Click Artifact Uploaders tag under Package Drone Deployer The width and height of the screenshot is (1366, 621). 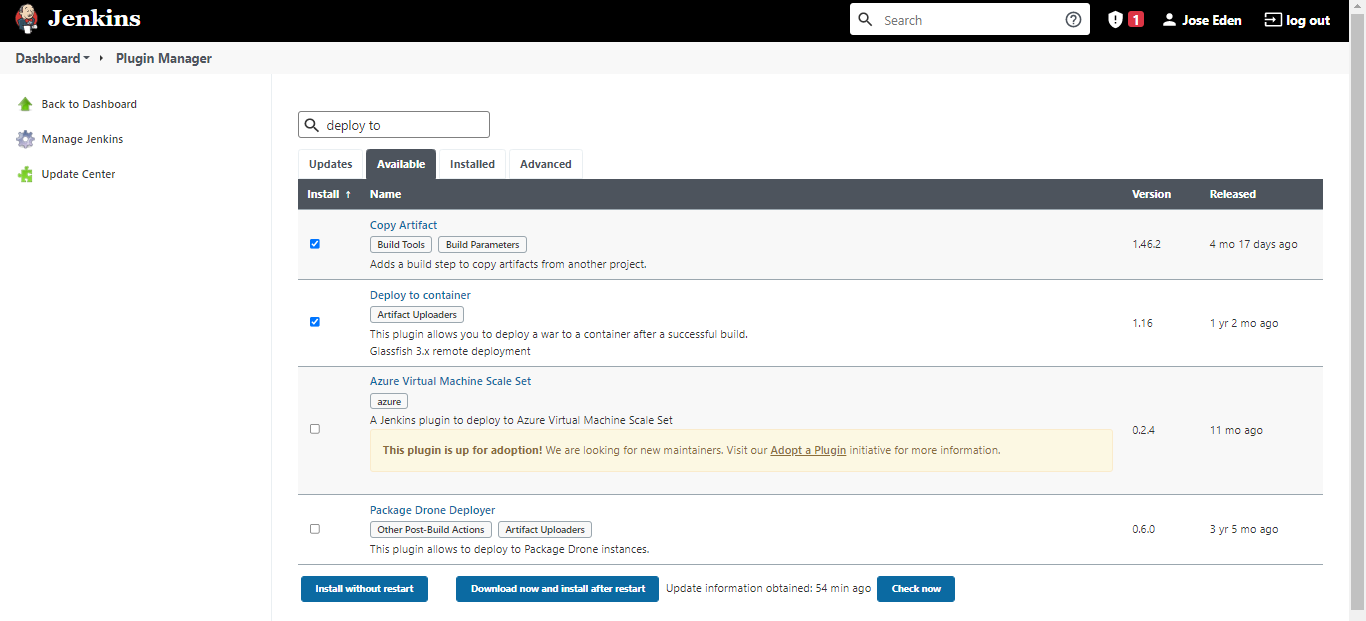545,530
